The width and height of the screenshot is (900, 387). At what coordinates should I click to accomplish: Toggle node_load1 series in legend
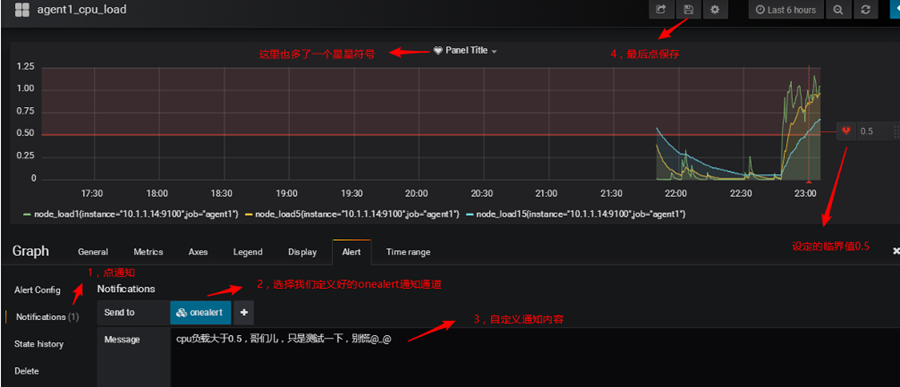[x=130, y=214]
